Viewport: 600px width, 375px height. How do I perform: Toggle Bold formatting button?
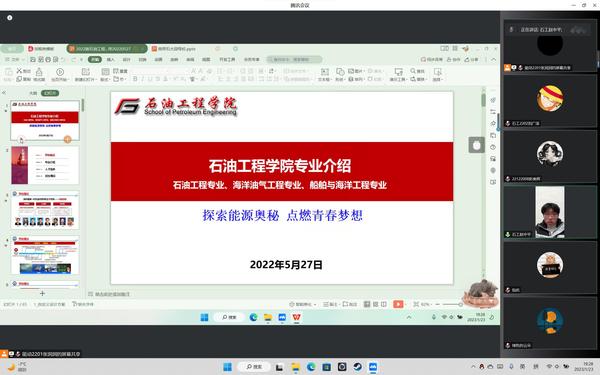coord(135,79)
